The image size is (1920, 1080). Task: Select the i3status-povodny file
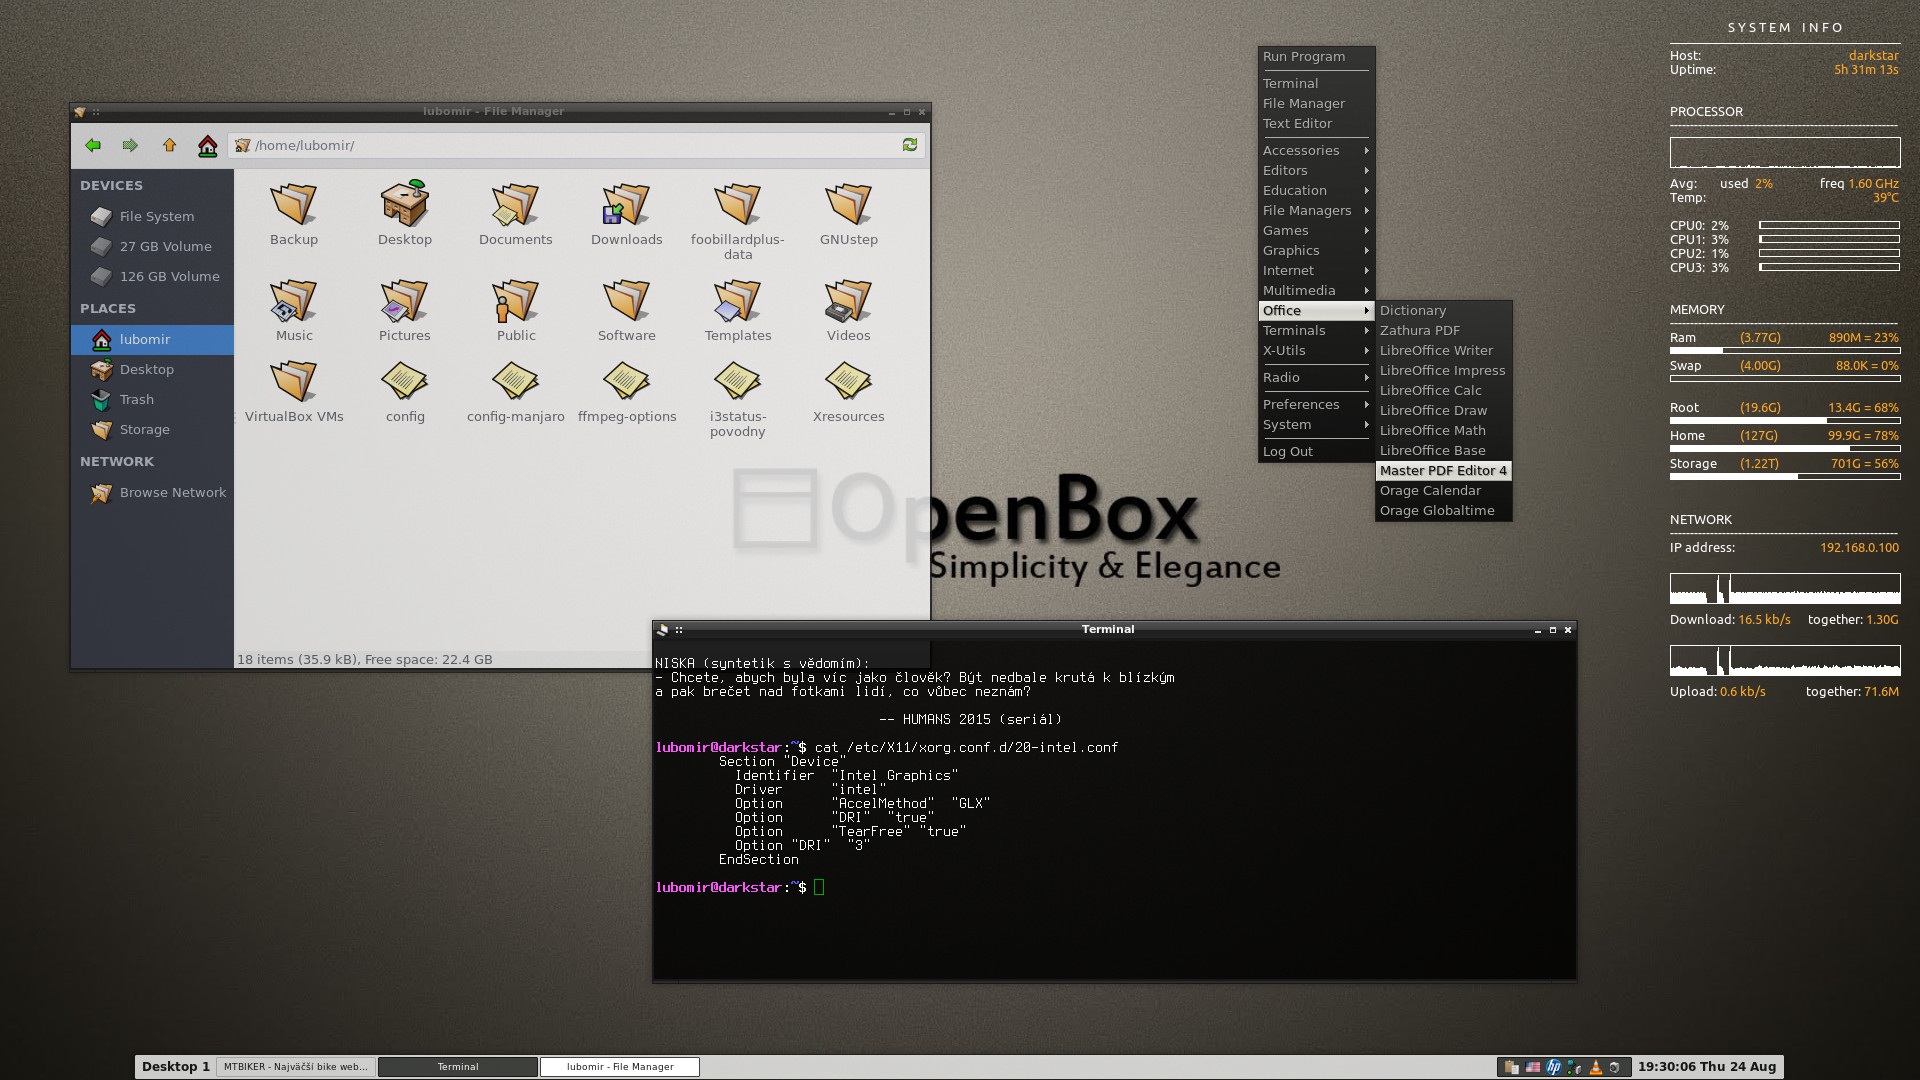click(x=738, y=398)
